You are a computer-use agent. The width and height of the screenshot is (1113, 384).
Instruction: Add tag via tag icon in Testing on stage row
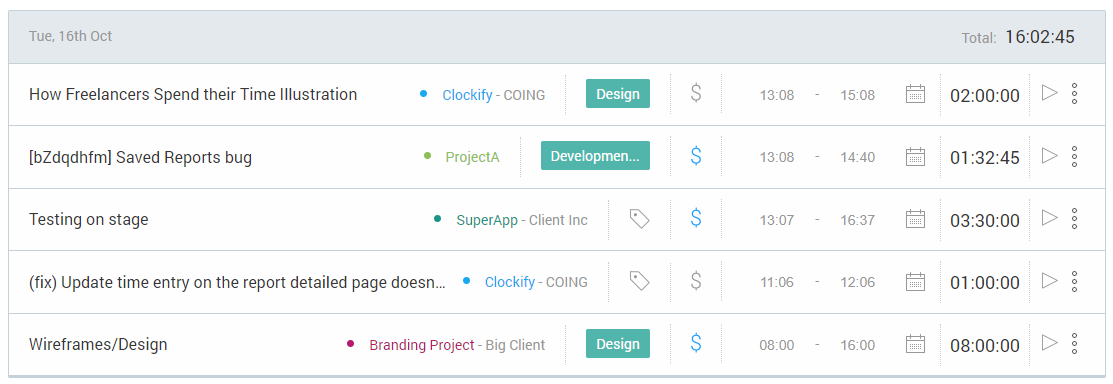(x=640, y=219)
